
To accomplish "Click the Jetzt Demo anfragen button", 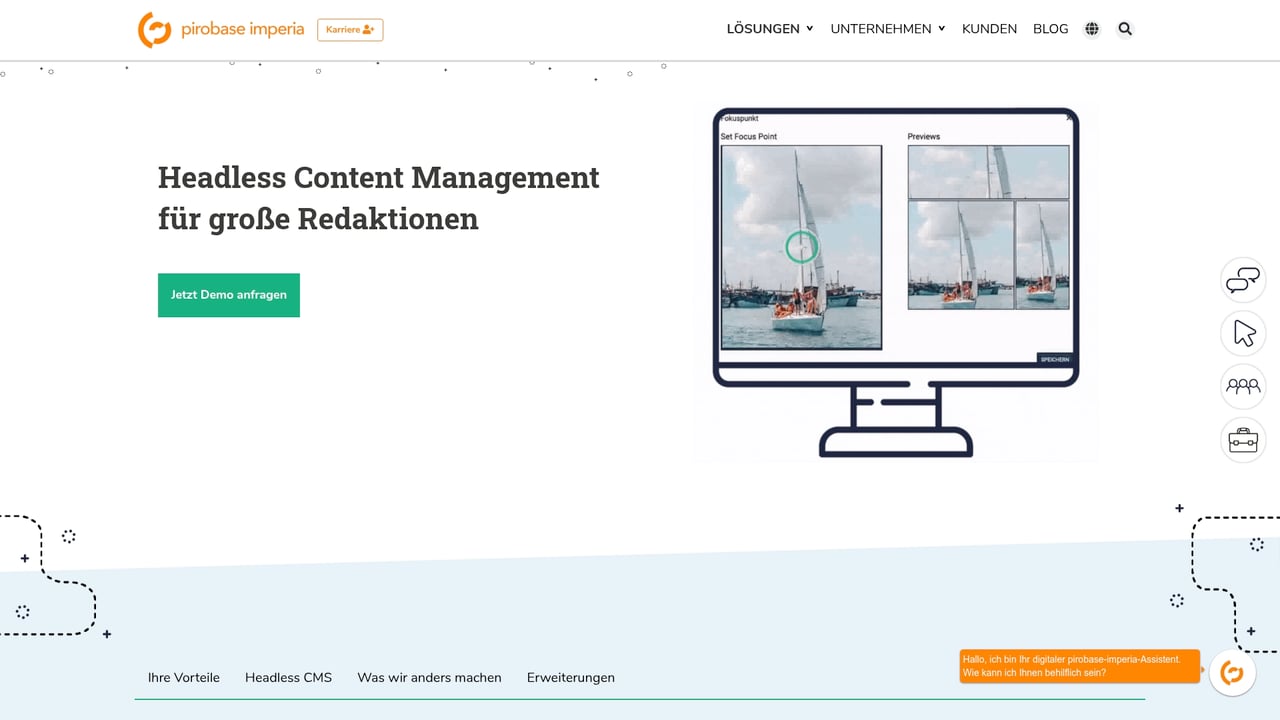I will tap(228, 295).
